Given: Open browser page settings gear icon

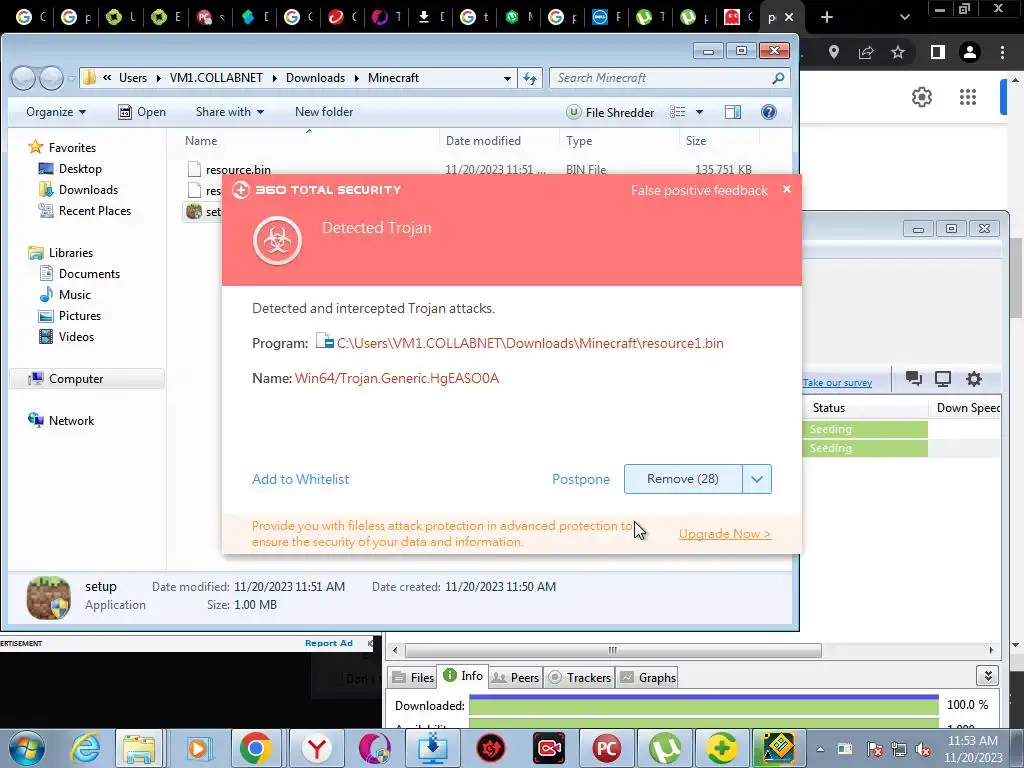Looking at the screenshot, I should tap(921, 97).
